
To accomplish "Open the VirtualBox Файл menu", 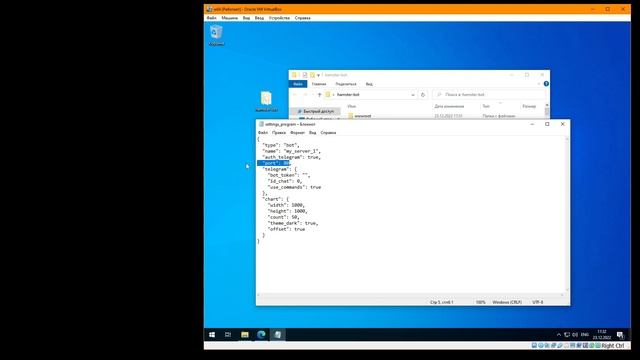I will click(x=211, y=18).
